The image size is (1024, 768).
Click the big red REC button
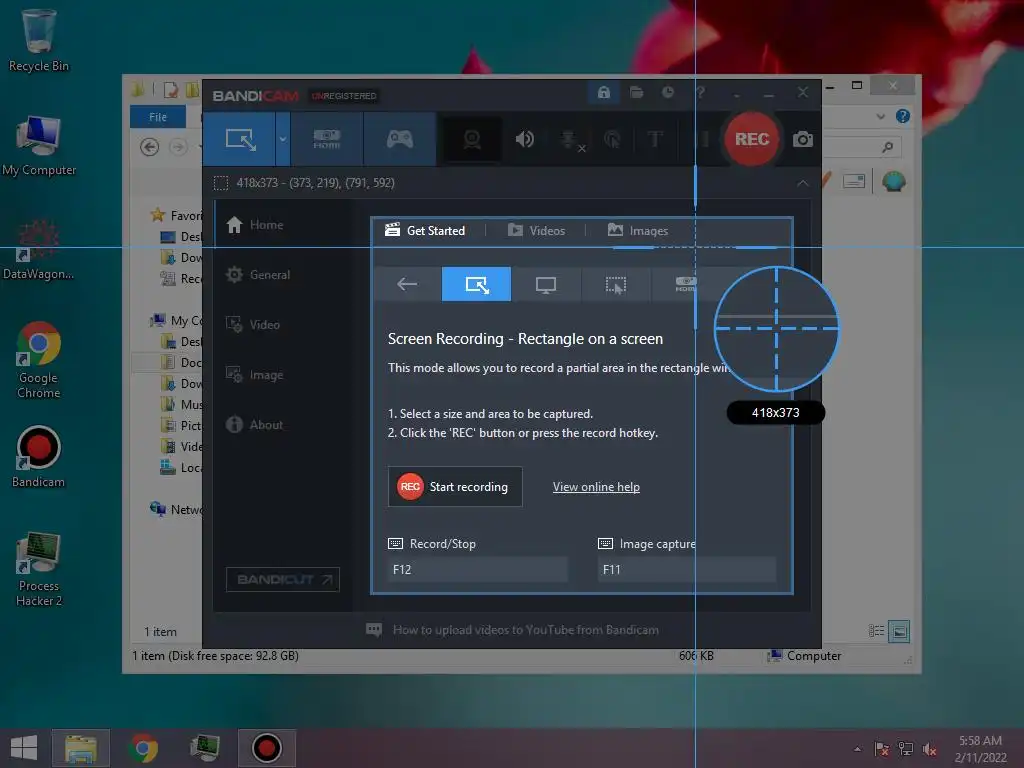[x=752, y=139]
